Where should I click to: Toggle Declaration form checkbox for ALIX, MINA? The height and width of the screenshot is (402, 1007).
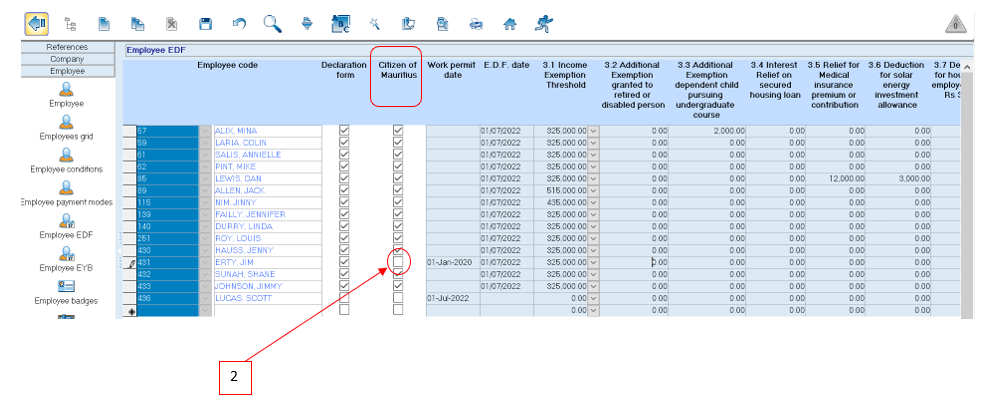click(x=344, y=130)
